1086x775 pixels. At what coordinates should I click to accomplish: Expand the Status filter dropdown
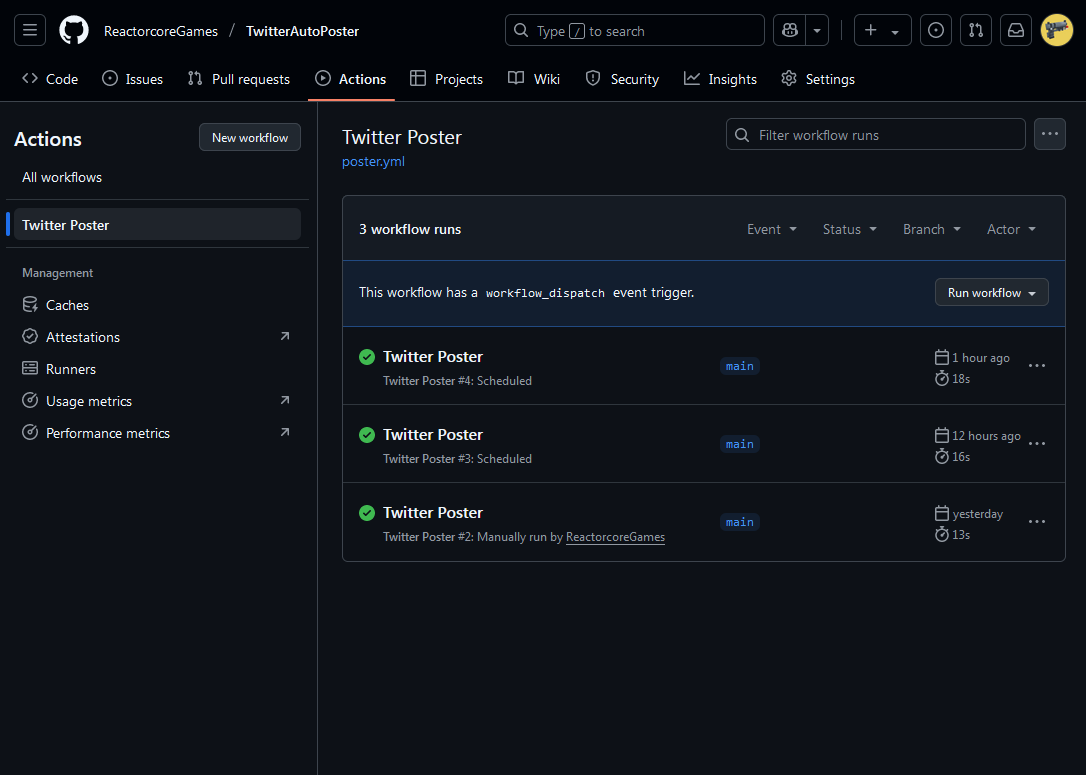coord(849,229)
